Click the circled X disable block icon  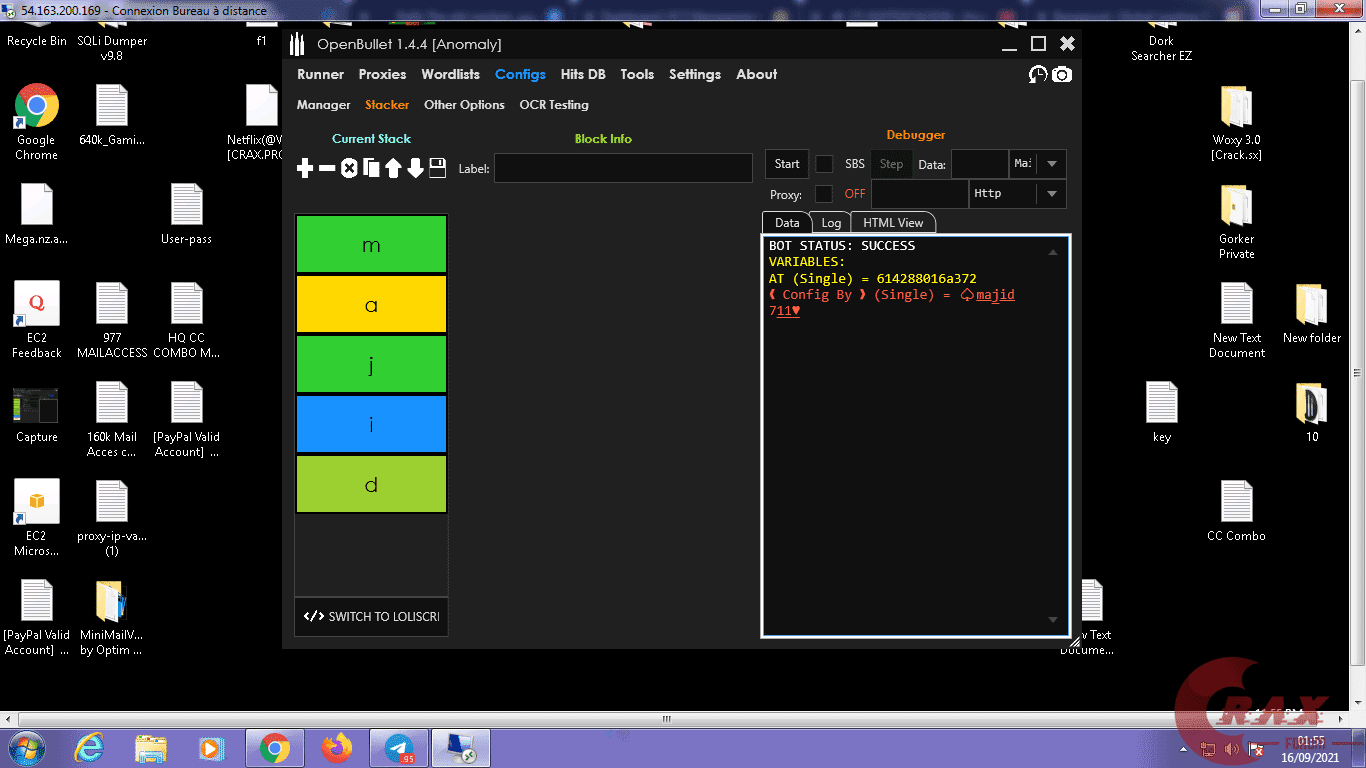tap(349, 169)
